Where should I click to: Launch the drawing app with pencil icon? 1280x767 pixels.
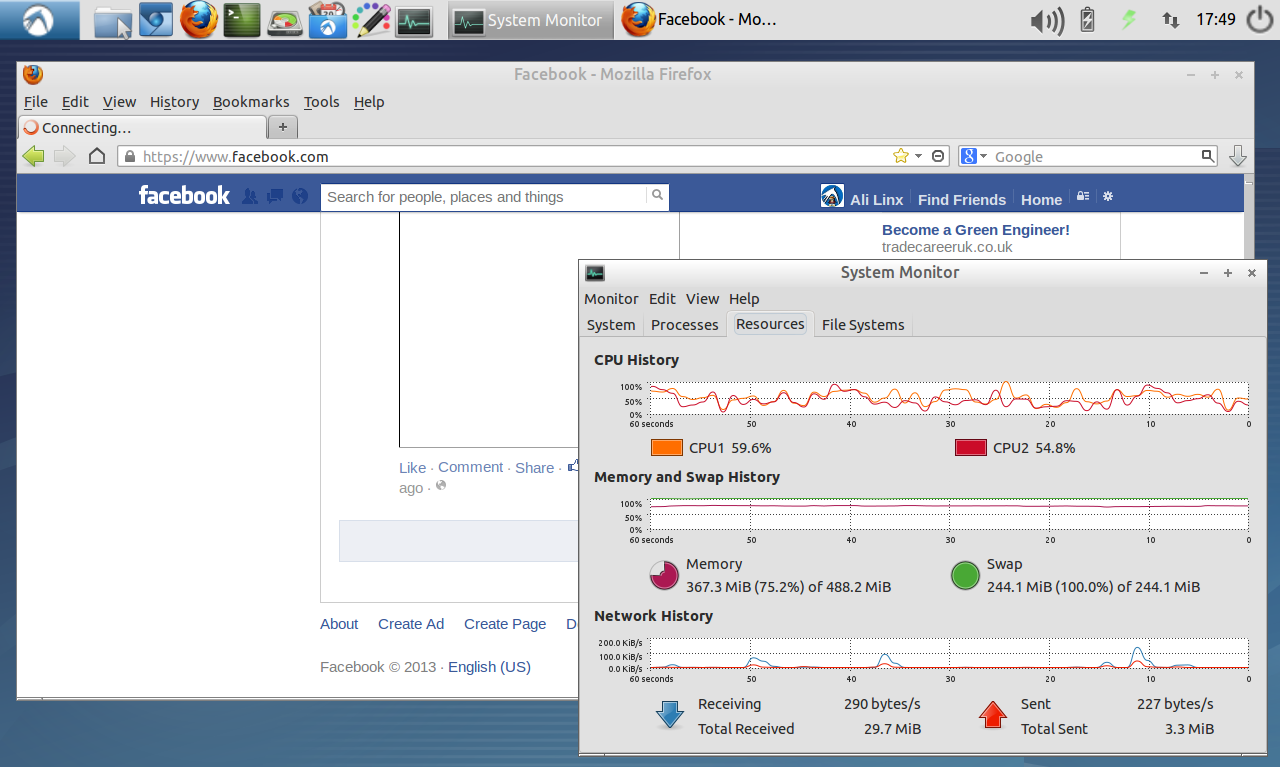(371, 20)
